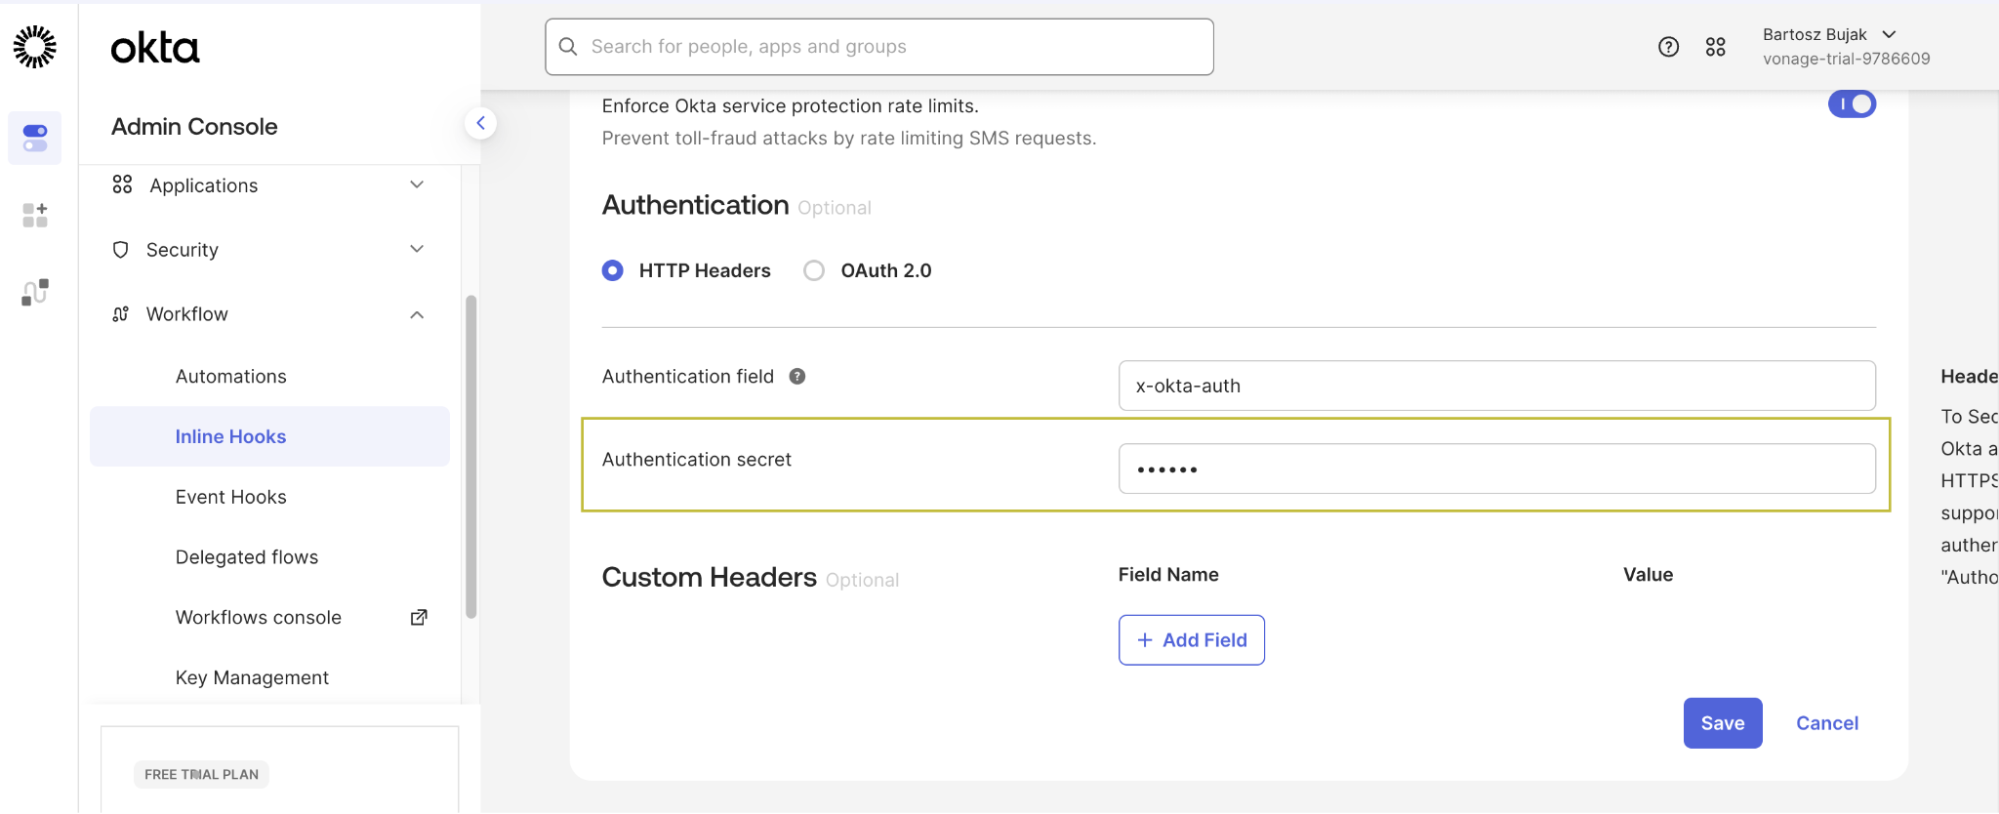Open the workflows connector icon in left rail
This screenshot has width=1999, height=814.
tap(35, 292)
